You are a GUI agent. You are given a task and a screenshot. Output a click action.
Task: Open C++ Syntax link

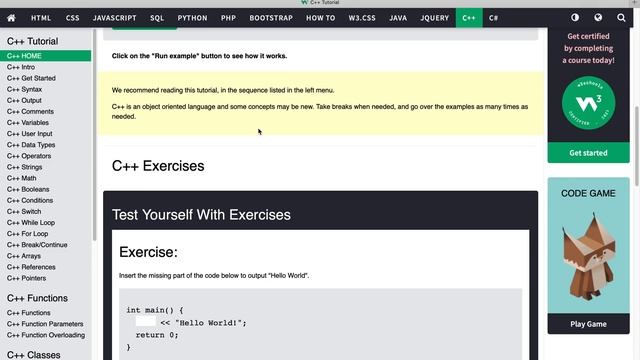click(24, 89)
